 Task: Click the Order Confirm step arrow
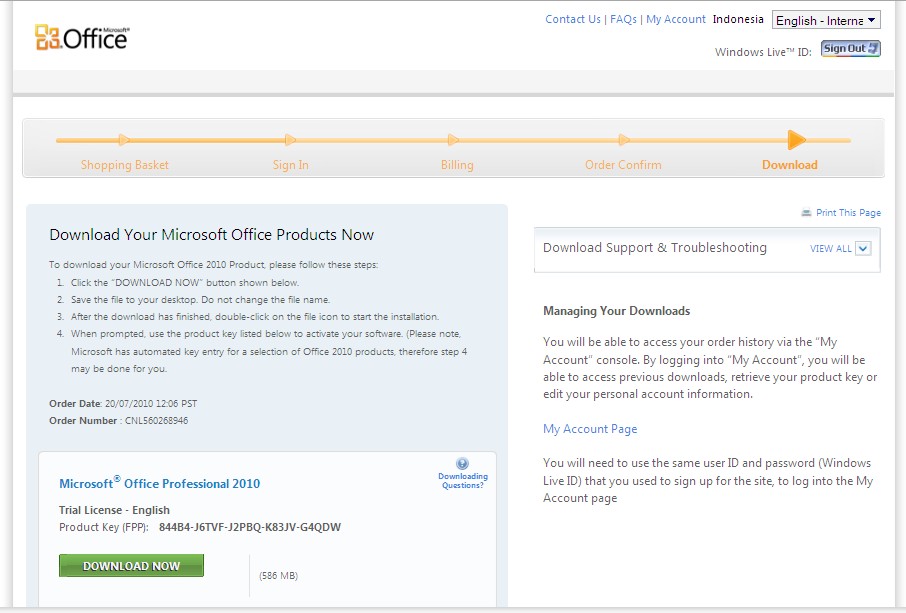[624, 140]
